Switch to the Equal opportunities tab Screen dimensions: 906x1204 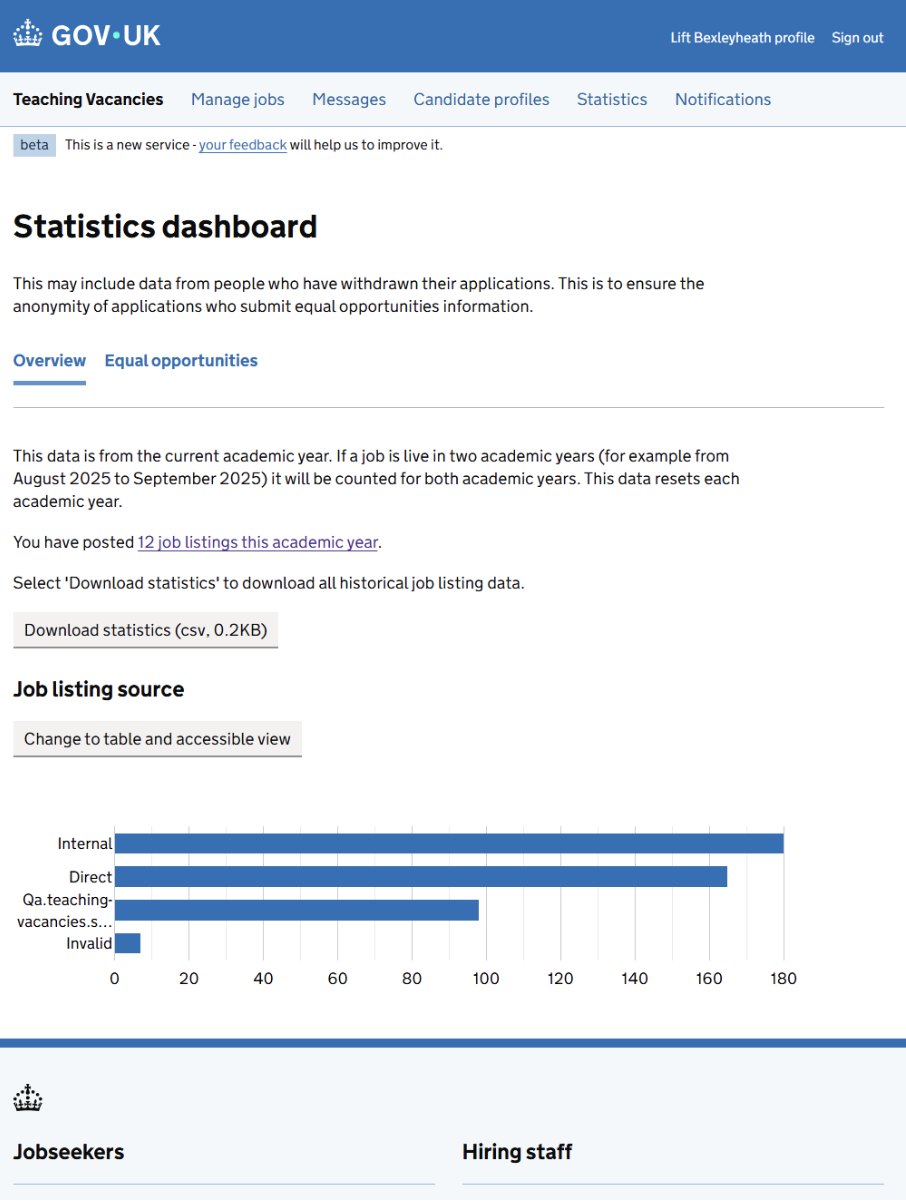(x=181, y=361)
